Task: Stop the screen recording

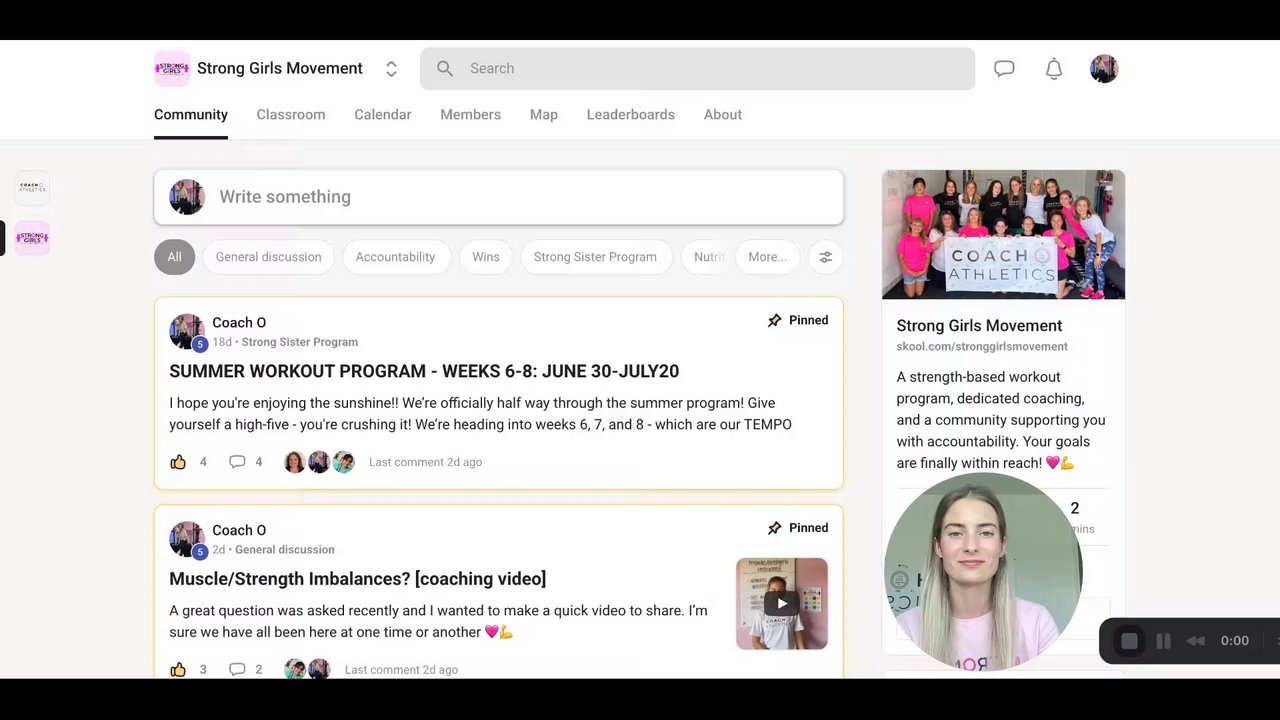Action: click(x=1129, y=641)
